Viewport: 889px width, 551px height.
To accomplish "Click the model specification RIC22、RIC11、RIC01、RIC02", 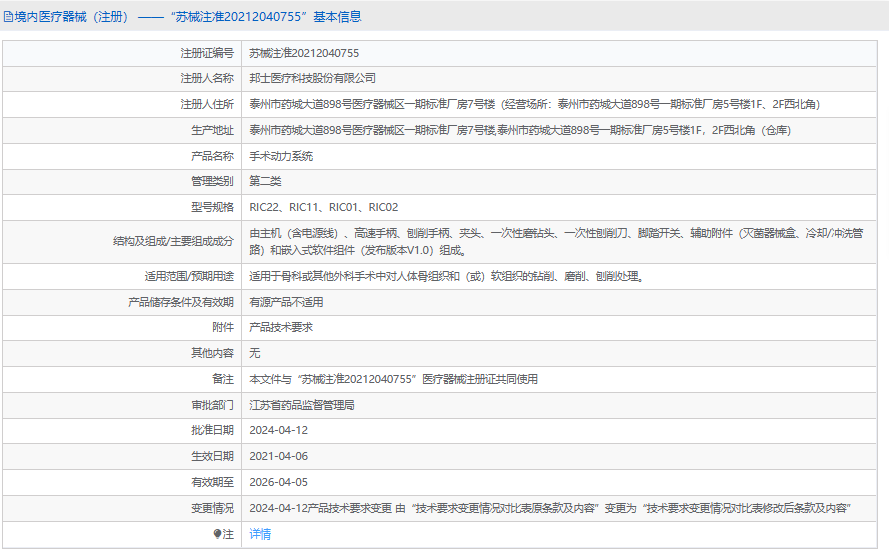I will [x=323, y=207].
